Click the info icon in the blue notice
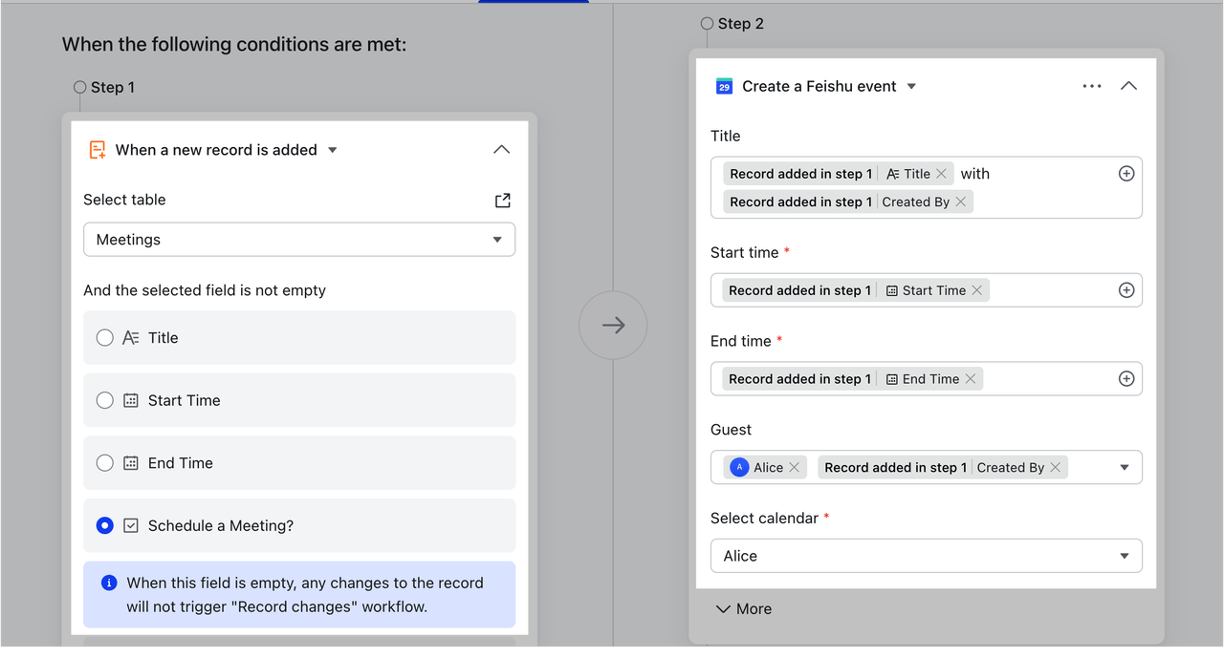The width and height of the screenshot is (1224, 648). [x=110, y=583]
